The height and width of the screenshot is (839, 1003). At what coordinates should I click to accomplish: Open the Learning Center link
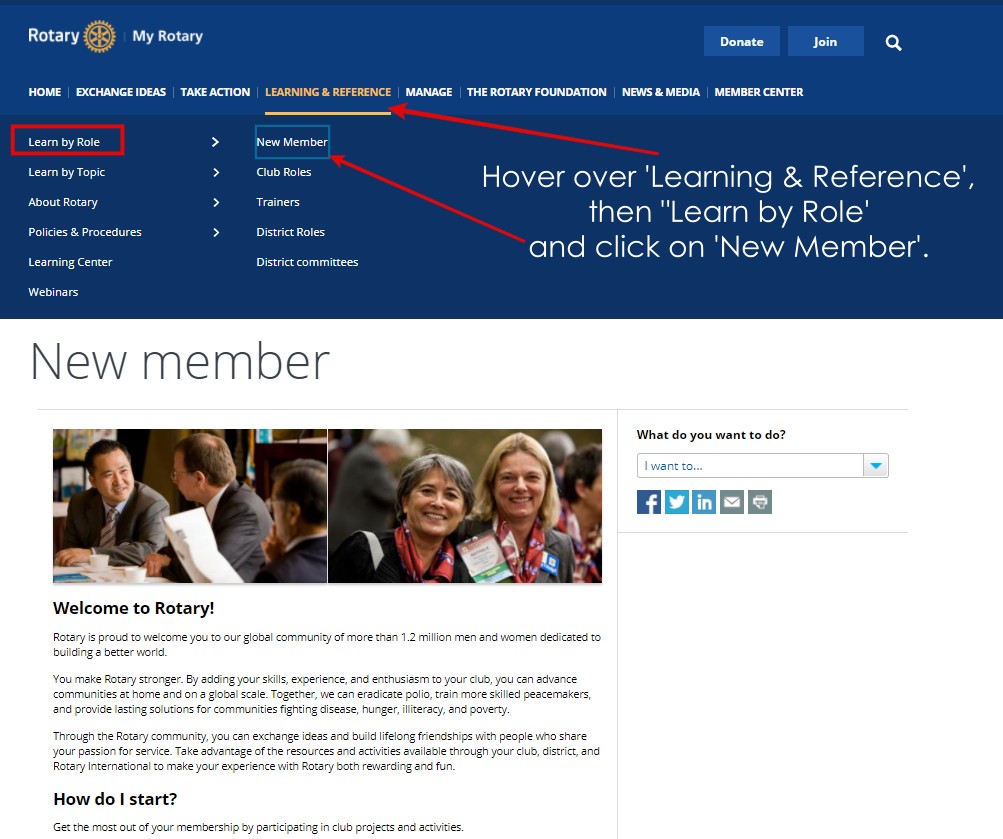pyautogui.click(x=70, y=262)
